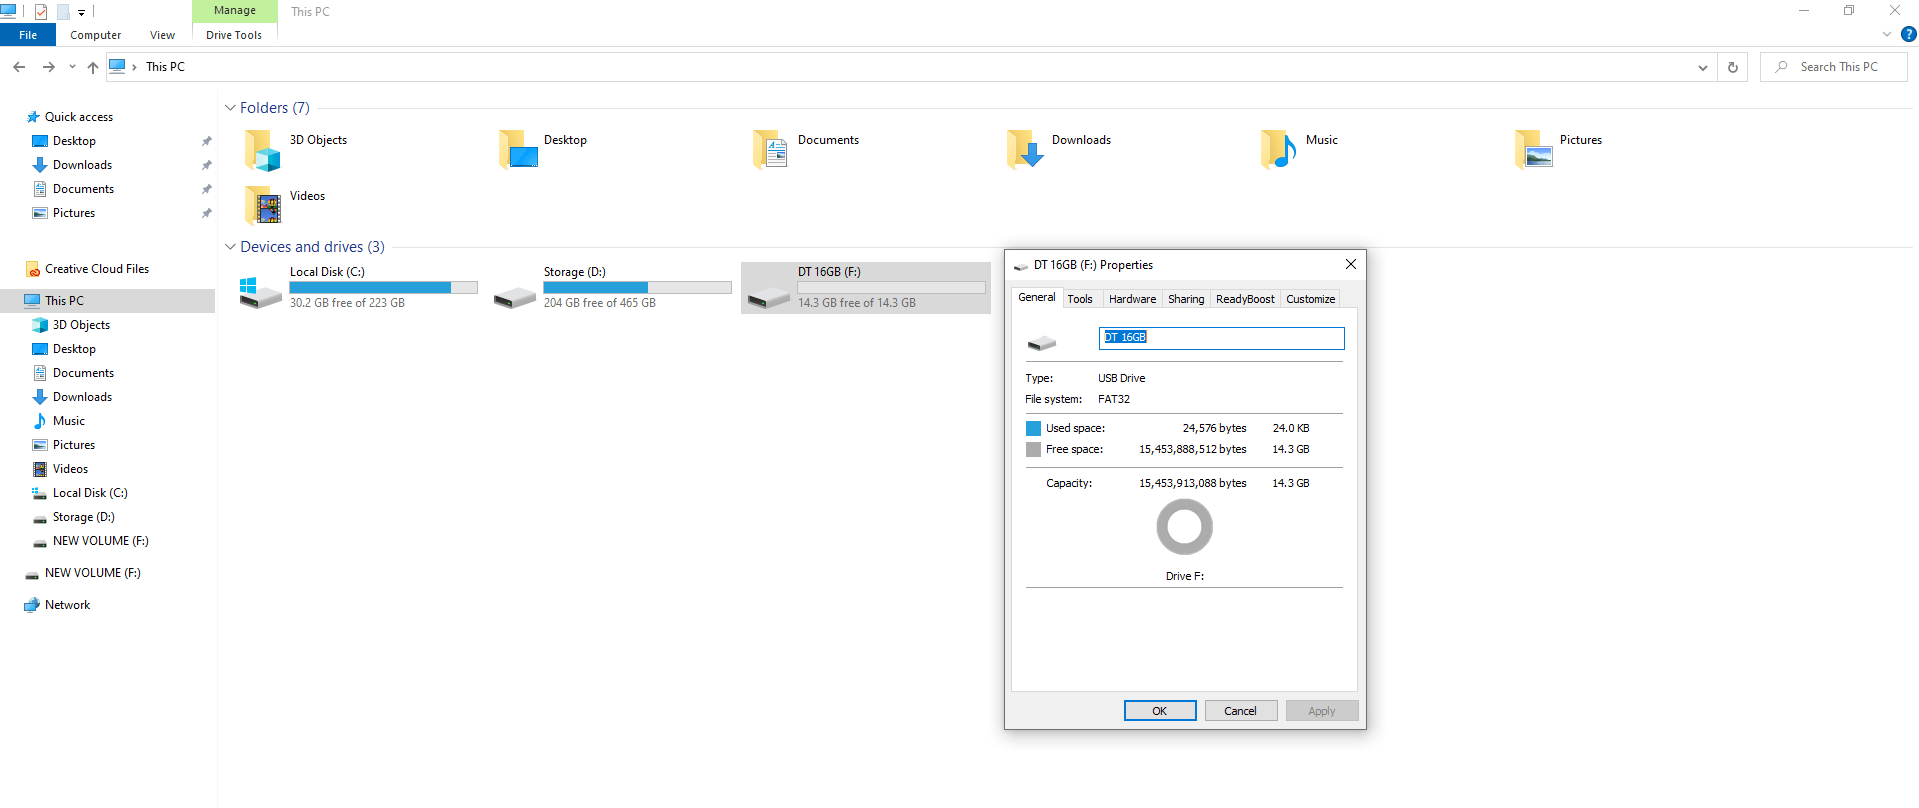Open ReadyBoost tab in Properties dialog
Screen dimensions: 1919x808
[x=1245, y=299]
